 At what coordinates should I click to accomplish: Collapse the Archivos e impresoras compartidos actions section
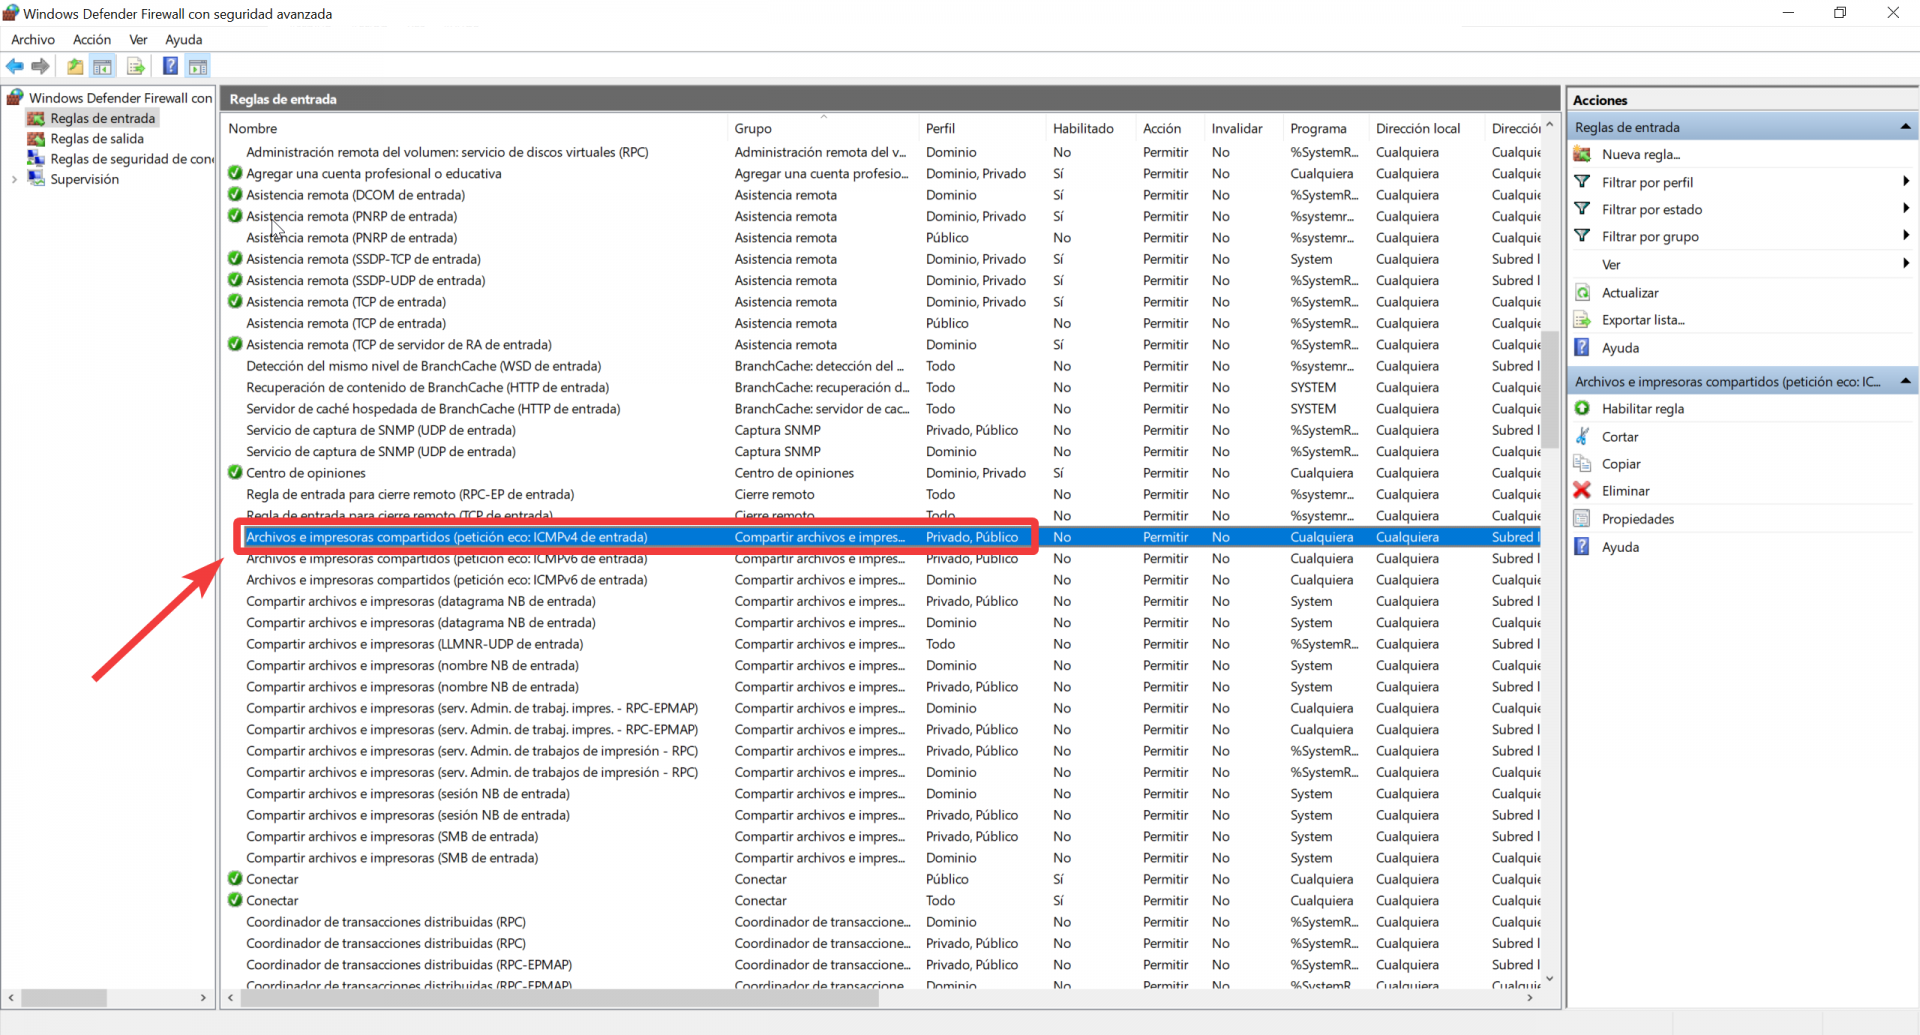click(x=1905, y=381)
